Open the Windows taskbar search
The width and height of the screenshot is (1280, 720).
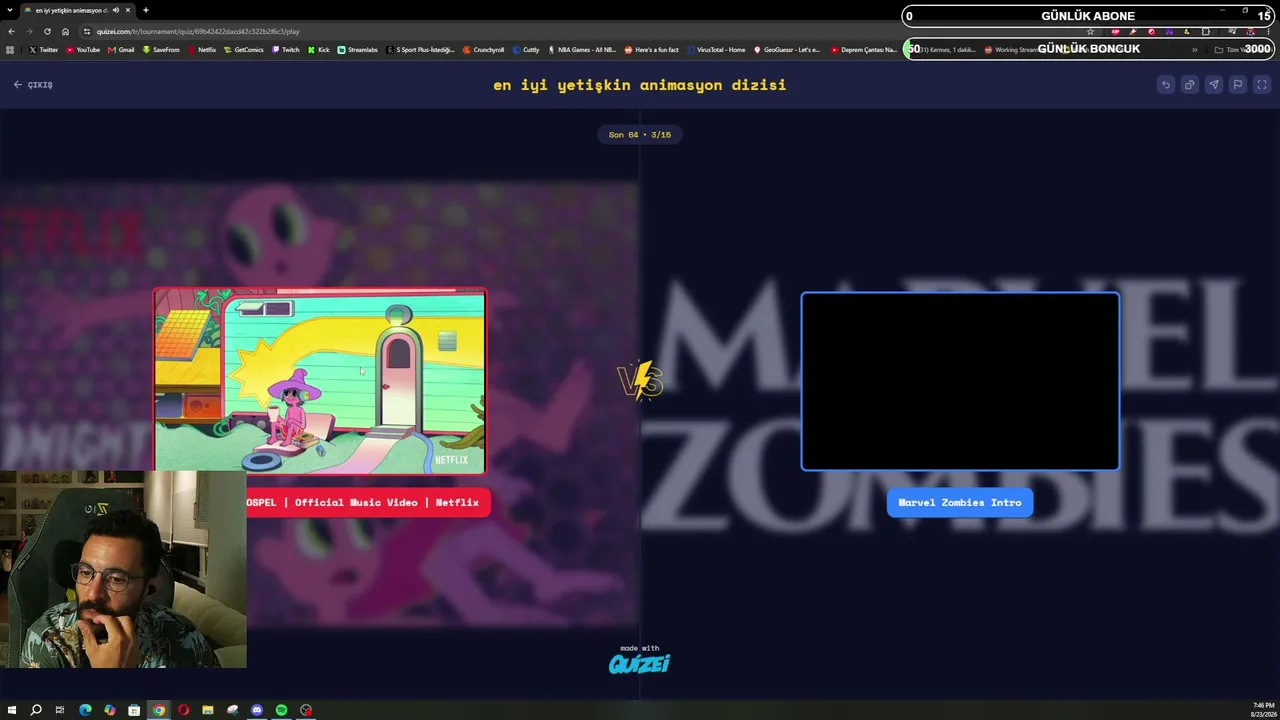point(36,710)
